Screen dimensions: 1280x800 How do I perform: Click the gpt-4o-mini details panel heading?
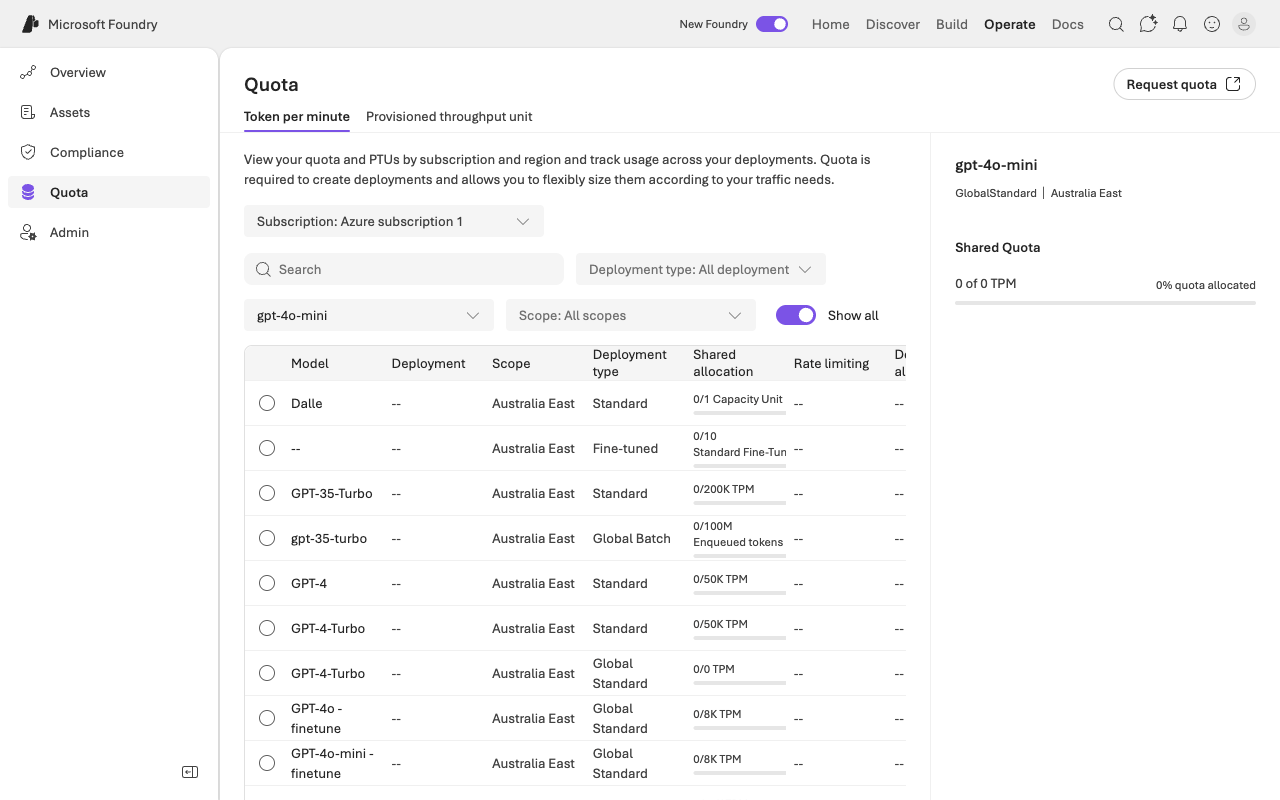click(996, 165)
